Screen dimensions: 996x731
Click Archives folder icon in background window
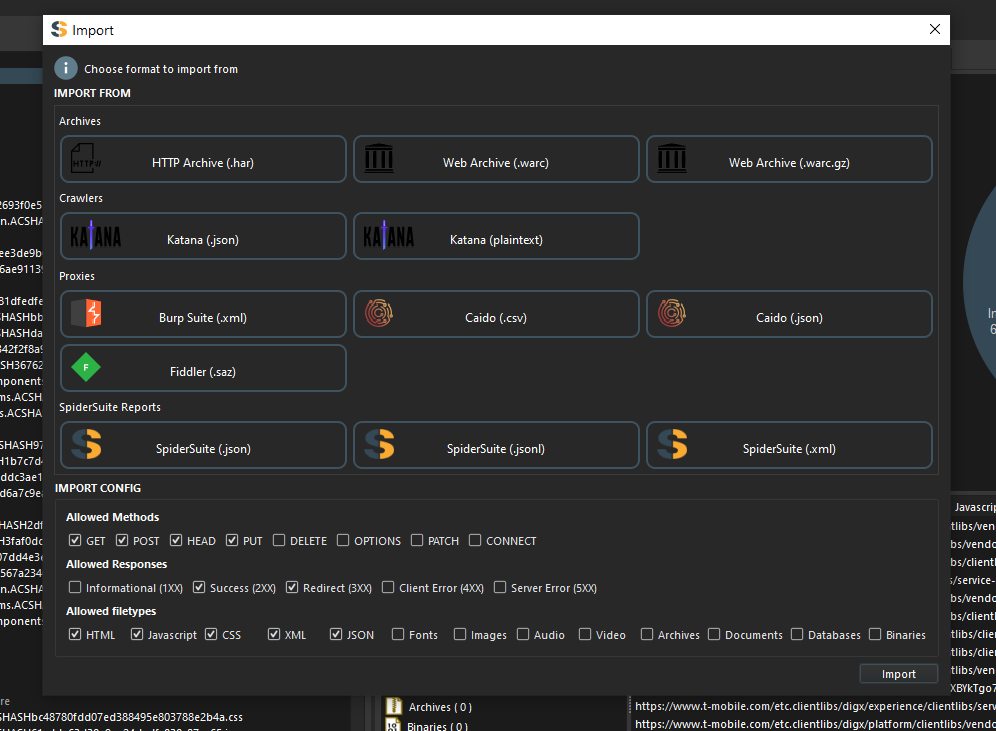[394, 706]
